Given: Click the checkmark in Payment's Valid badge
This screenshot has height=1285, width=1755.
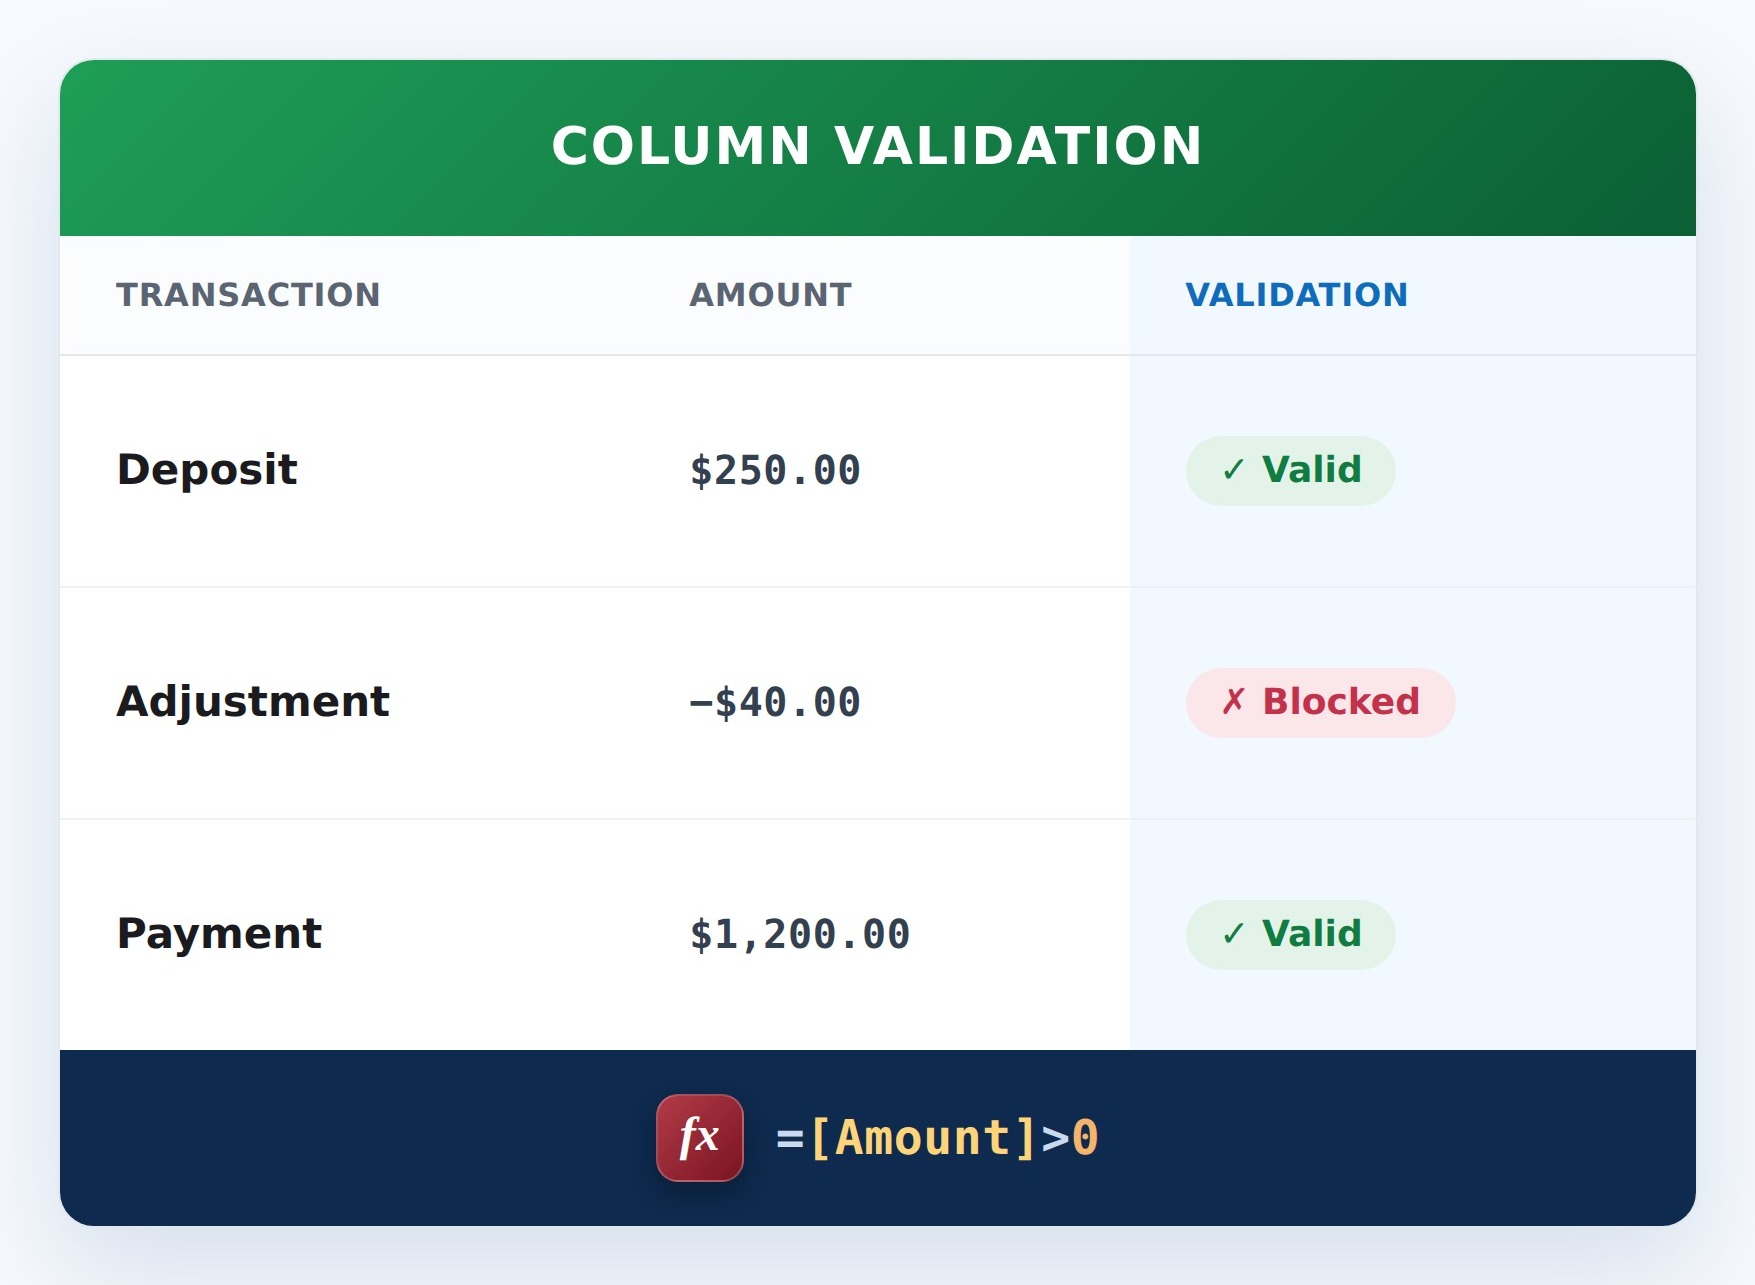Looking at the screenshot, I should click(1233, 934).
